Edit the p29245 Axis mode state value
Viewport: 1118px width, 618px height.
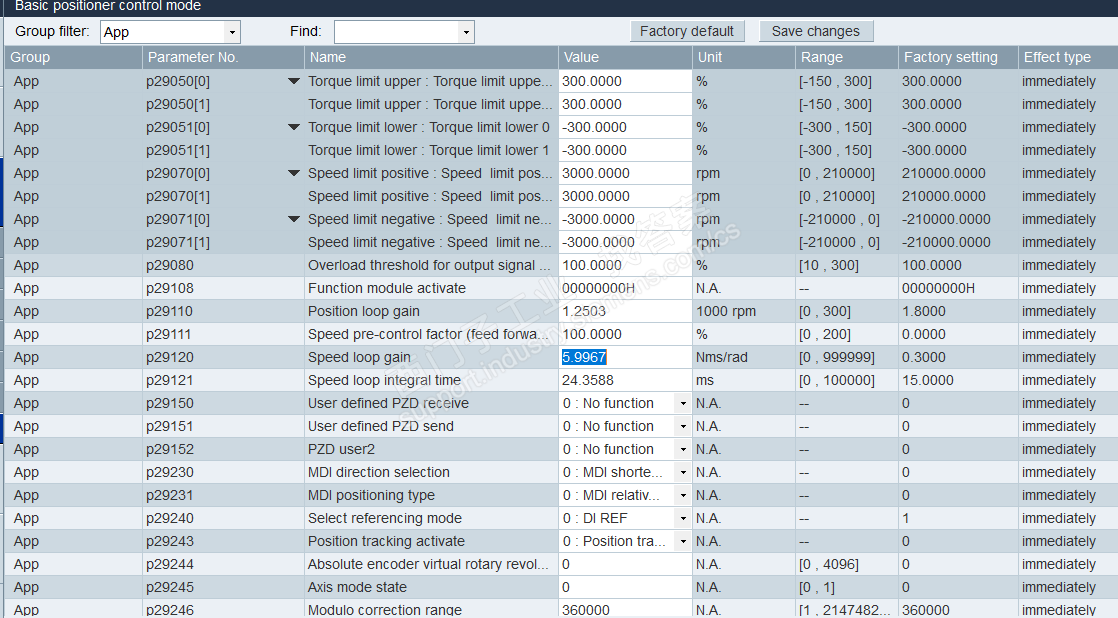[625, 587]
